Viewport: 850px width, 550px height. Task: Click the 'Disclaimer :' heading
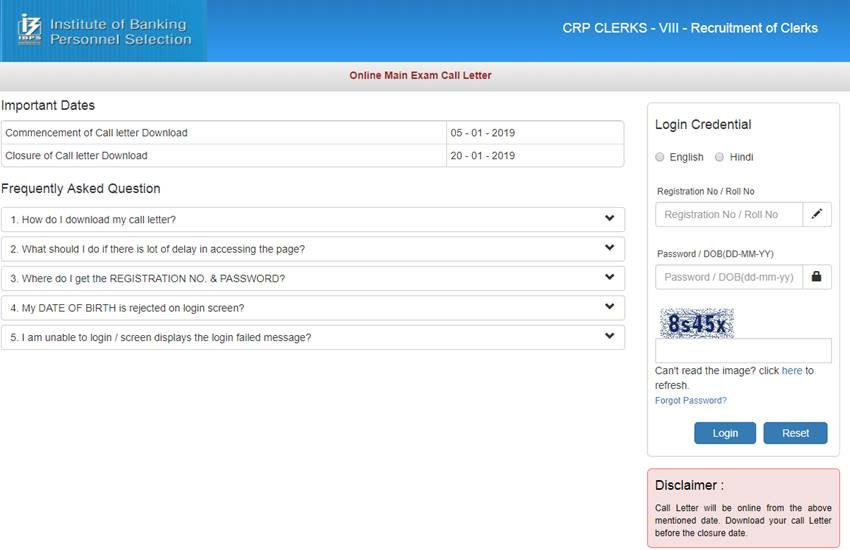(689, 485)
